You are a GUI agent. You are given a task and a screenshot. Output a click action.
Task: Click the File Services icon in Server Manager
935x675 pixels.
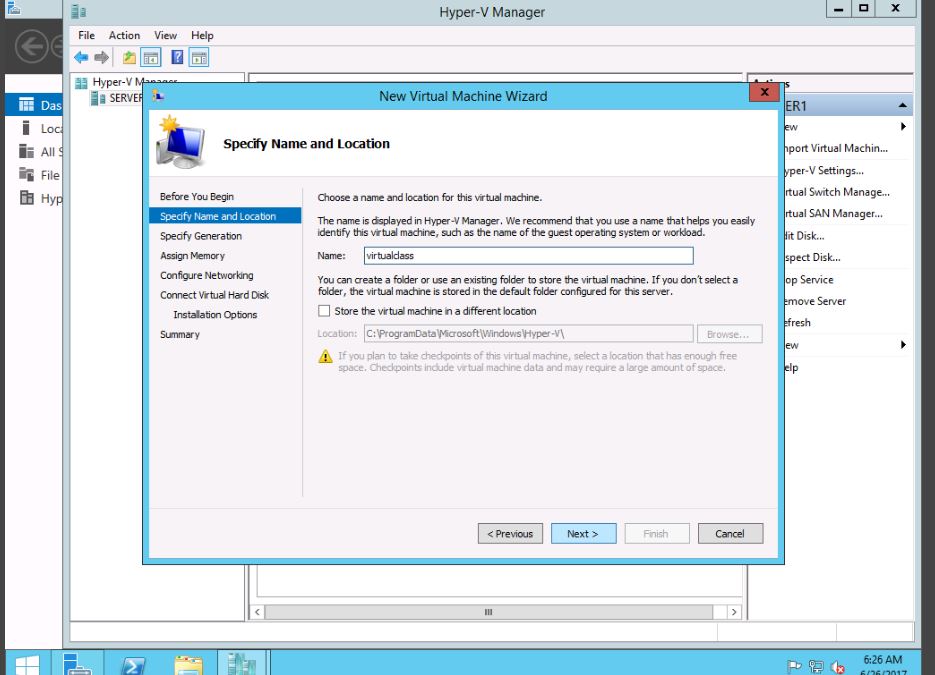pos(26,175)
